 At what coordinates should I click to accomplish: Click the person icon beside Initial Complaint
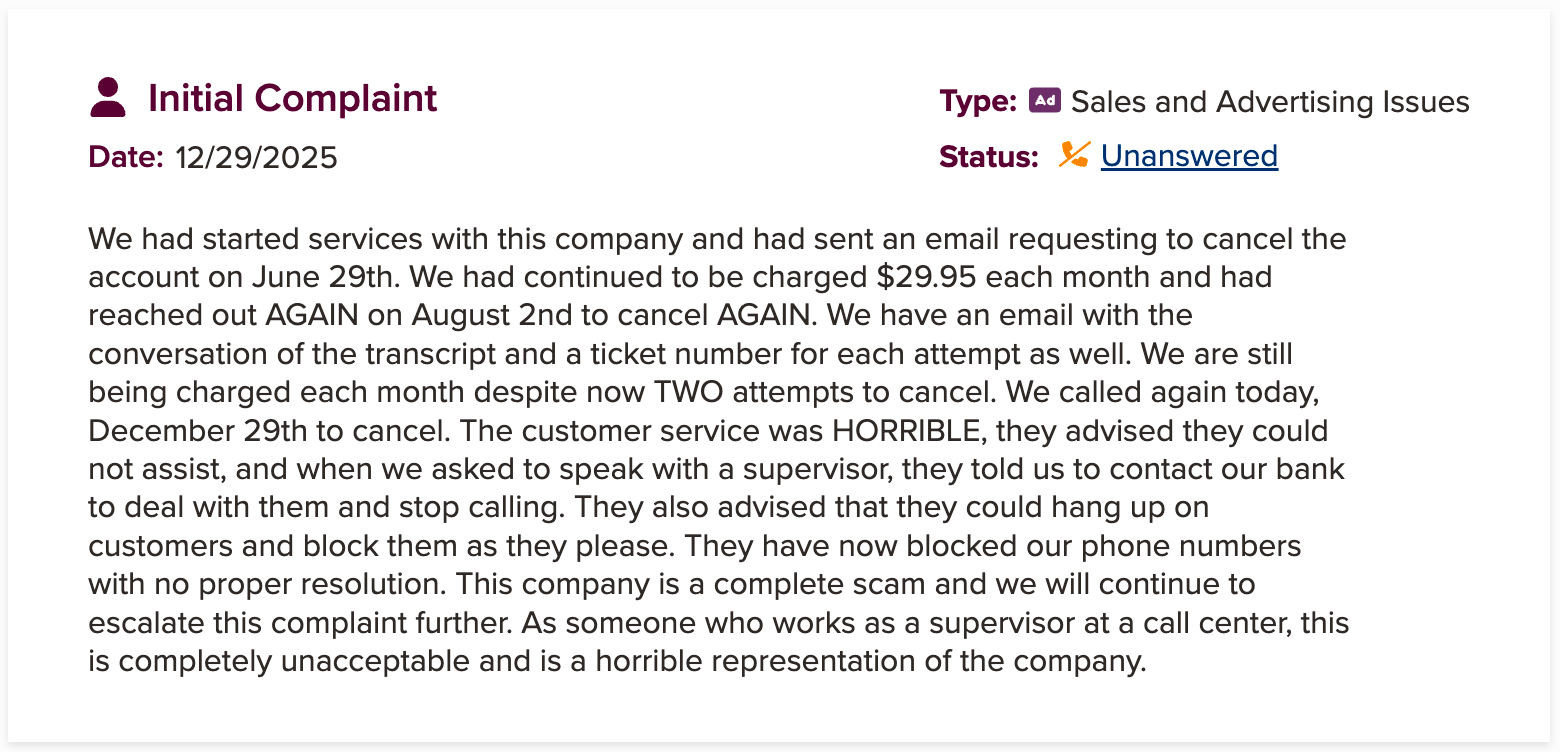pyautogui.click(x=108, y=98)
